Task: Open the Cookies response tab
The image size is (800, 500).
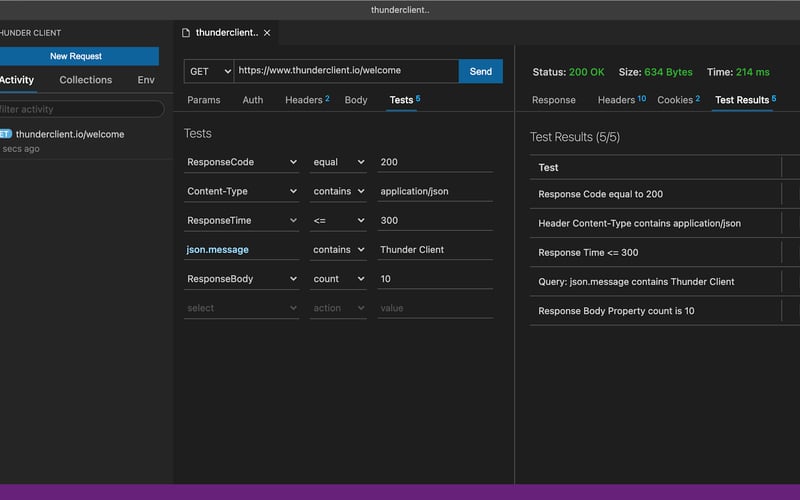Action: (678, 100)
